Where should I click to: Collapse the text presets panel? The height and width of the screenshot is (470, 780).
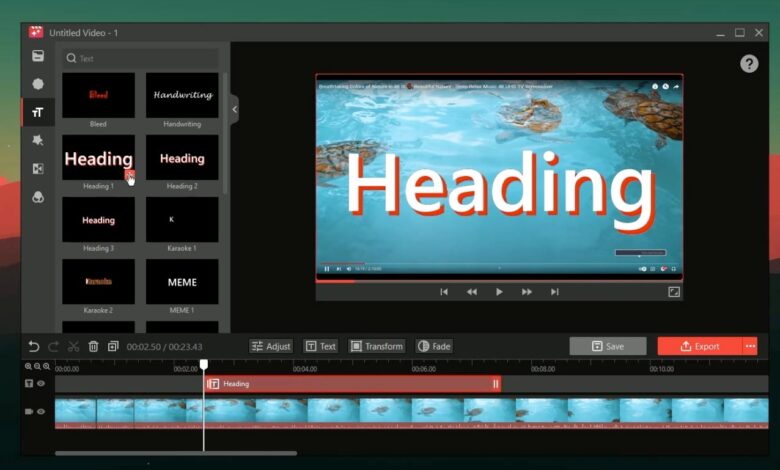point(235,109)
